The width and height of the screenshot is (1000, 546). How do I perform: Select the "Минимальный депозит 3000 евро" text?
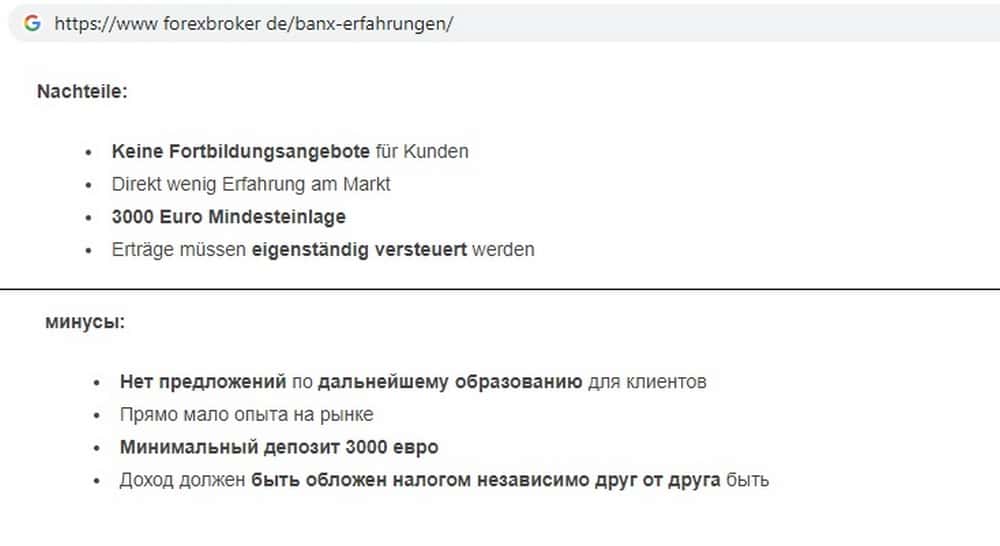click(279, 447)
